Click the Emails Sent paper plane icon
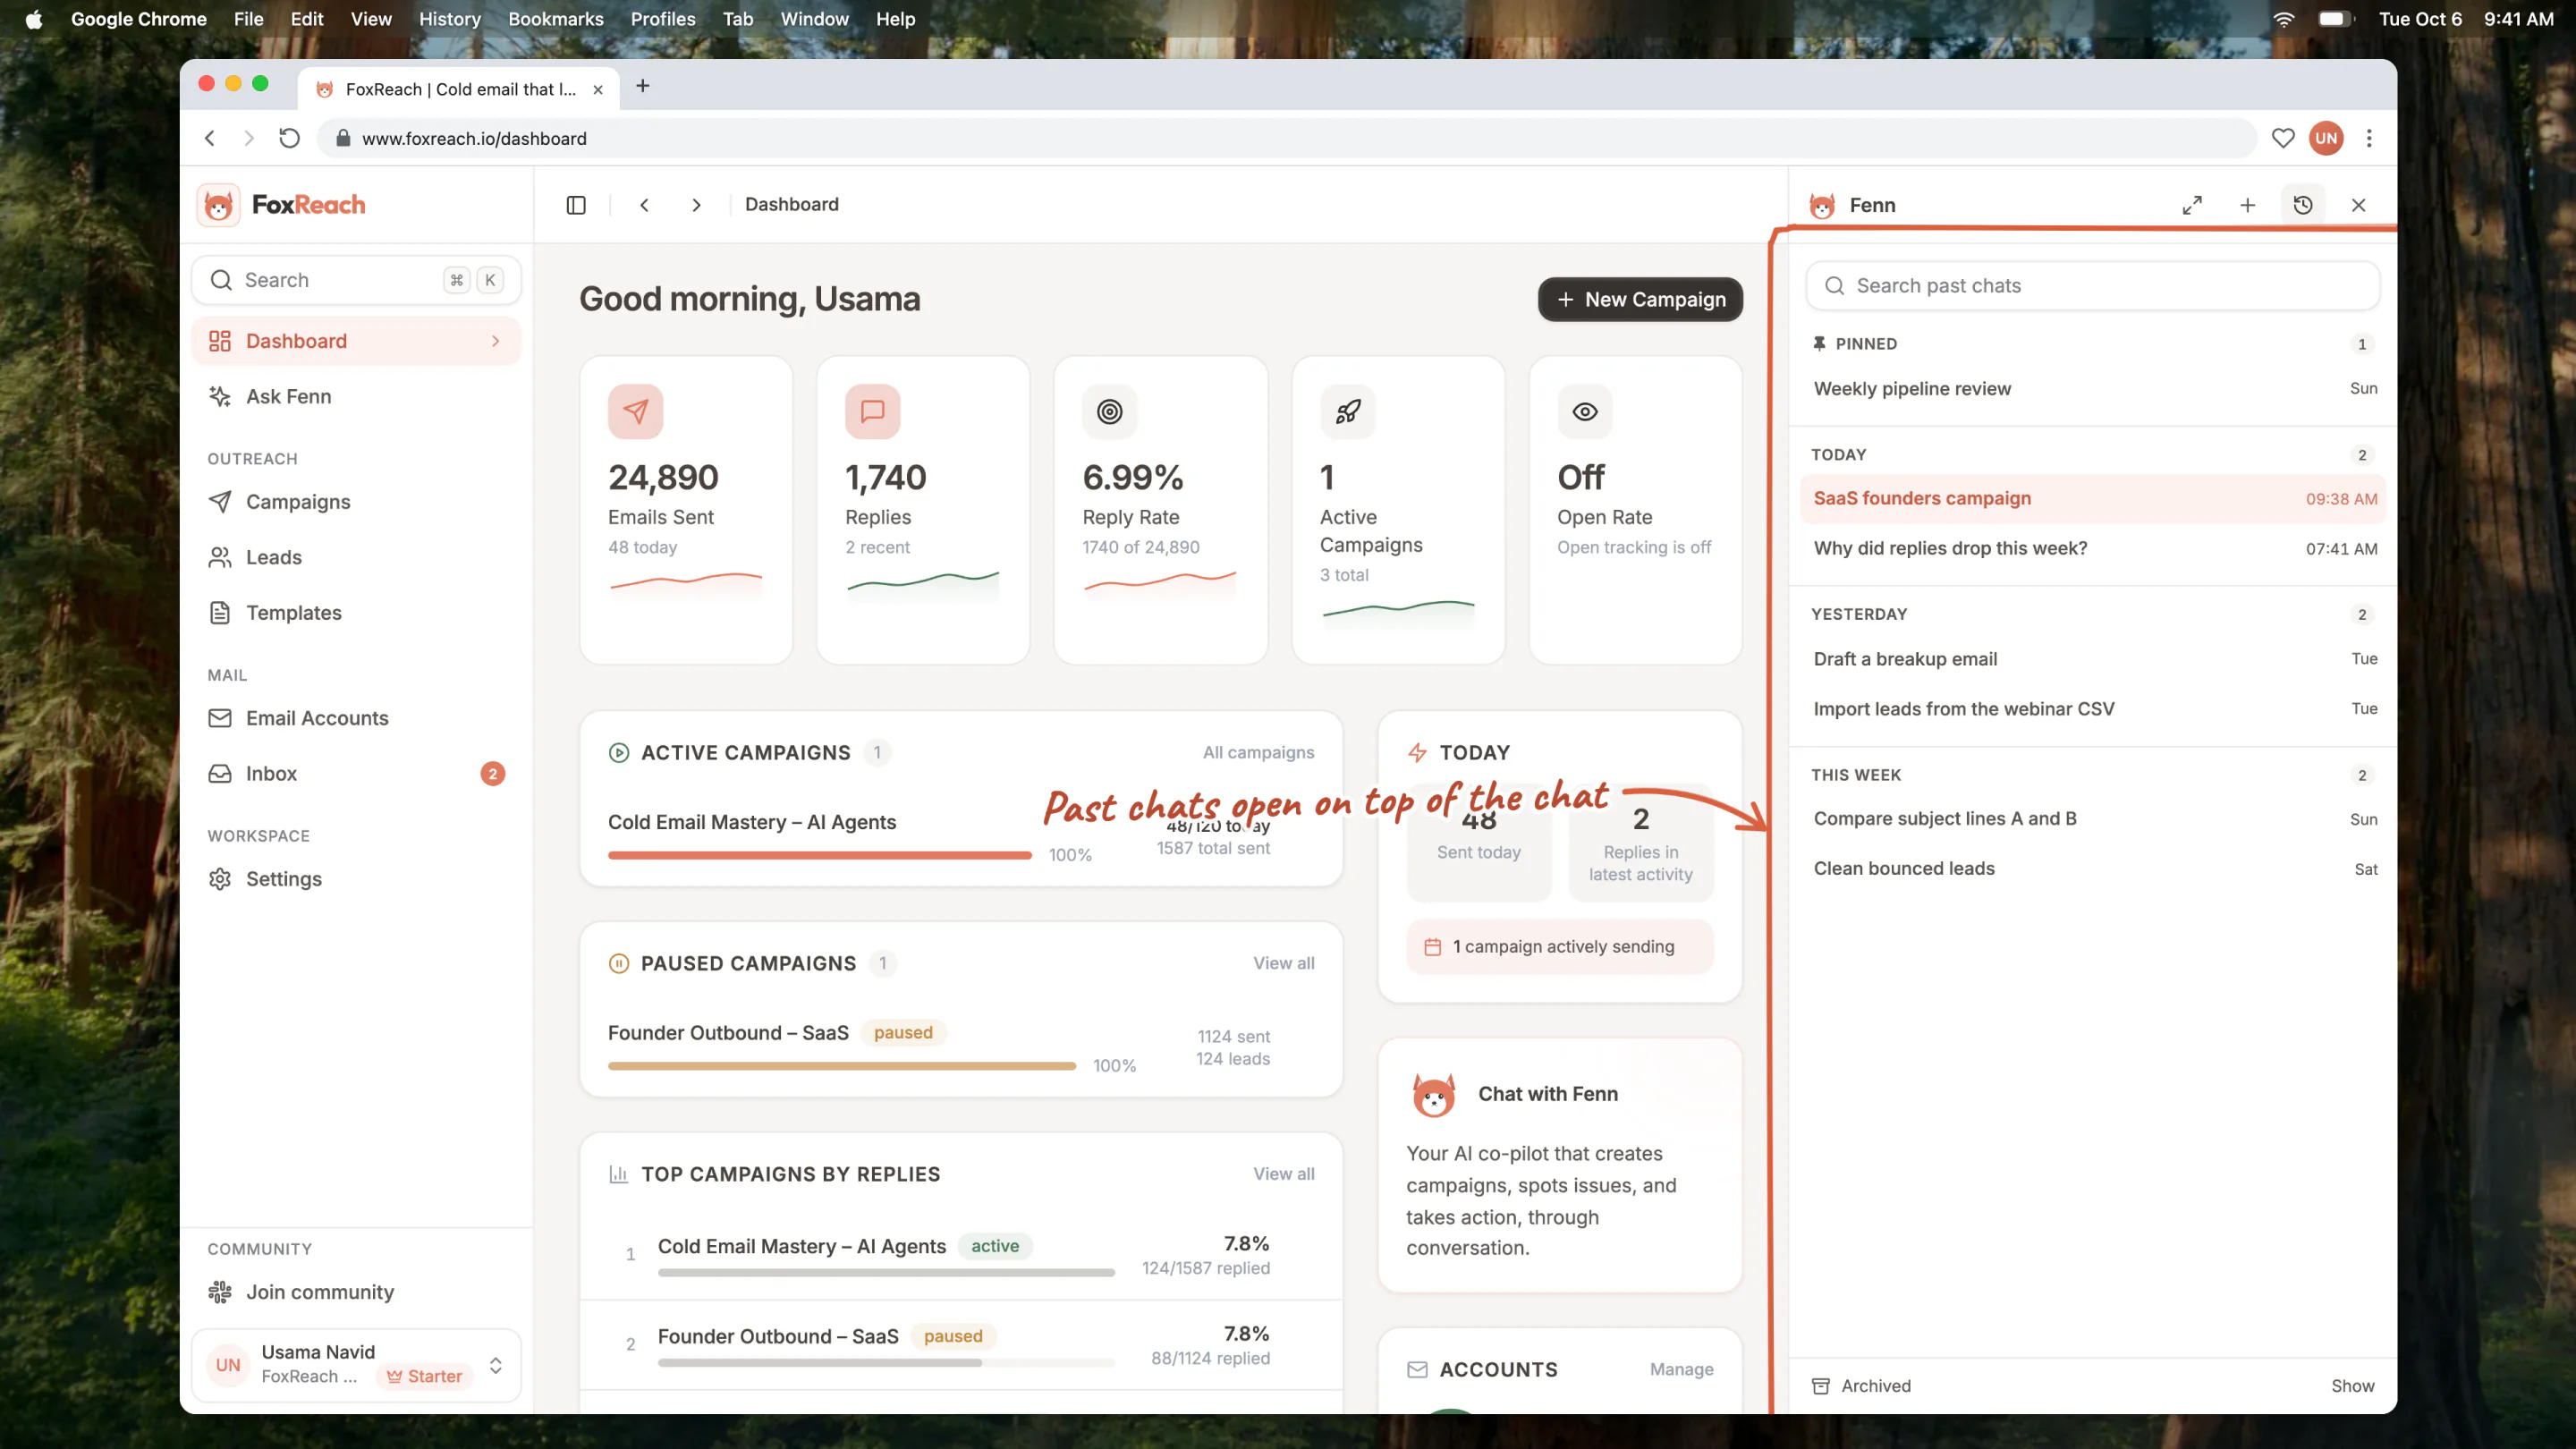2576x1449 pixels. click(x=635, y=411)
